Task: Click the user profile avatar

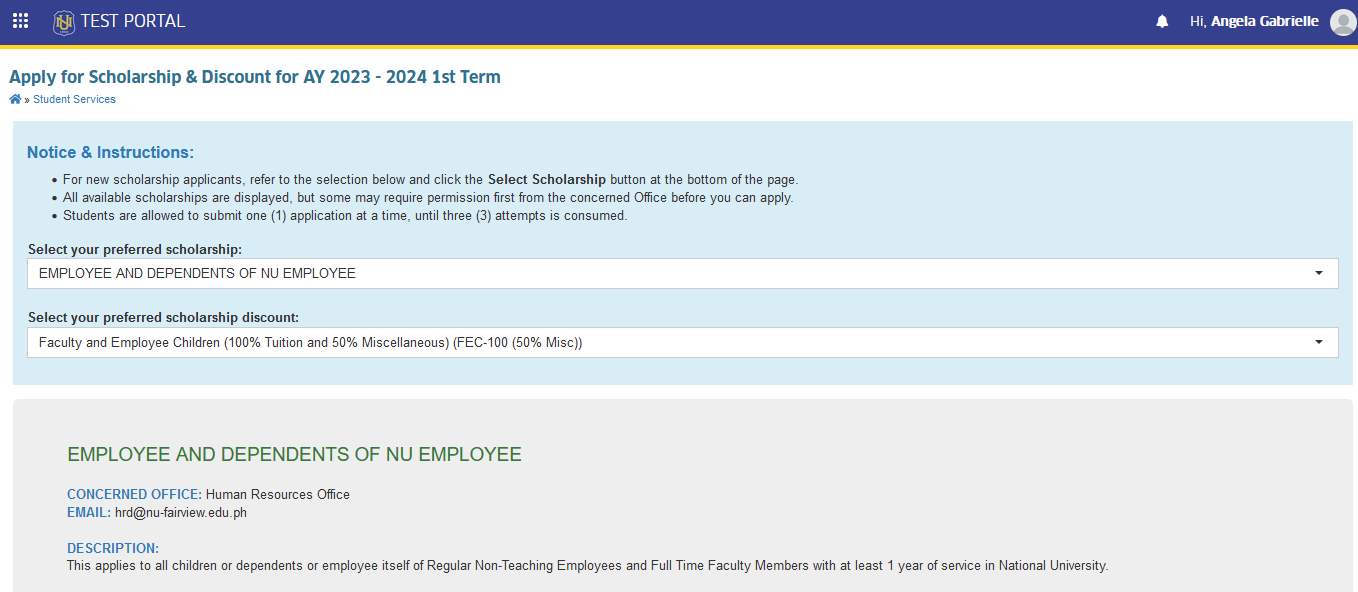Action: click(1343, 22)
